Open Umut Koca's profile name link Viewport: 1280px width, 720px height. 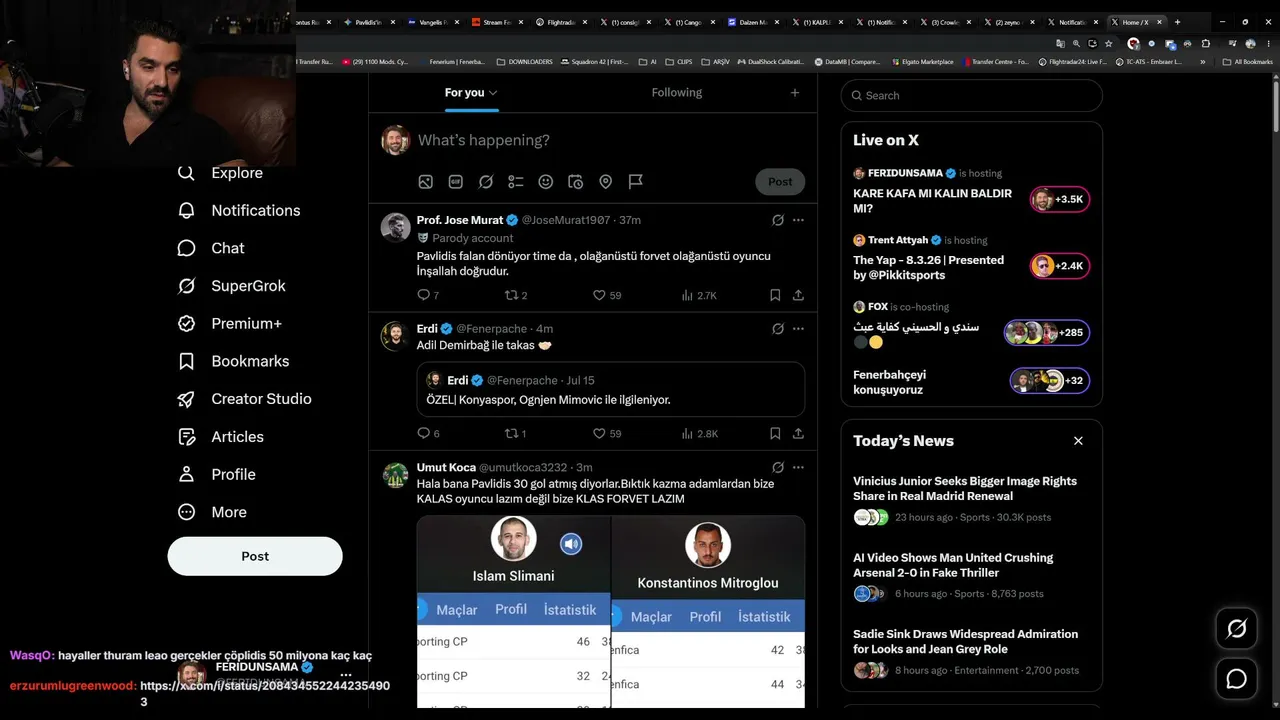446,467
